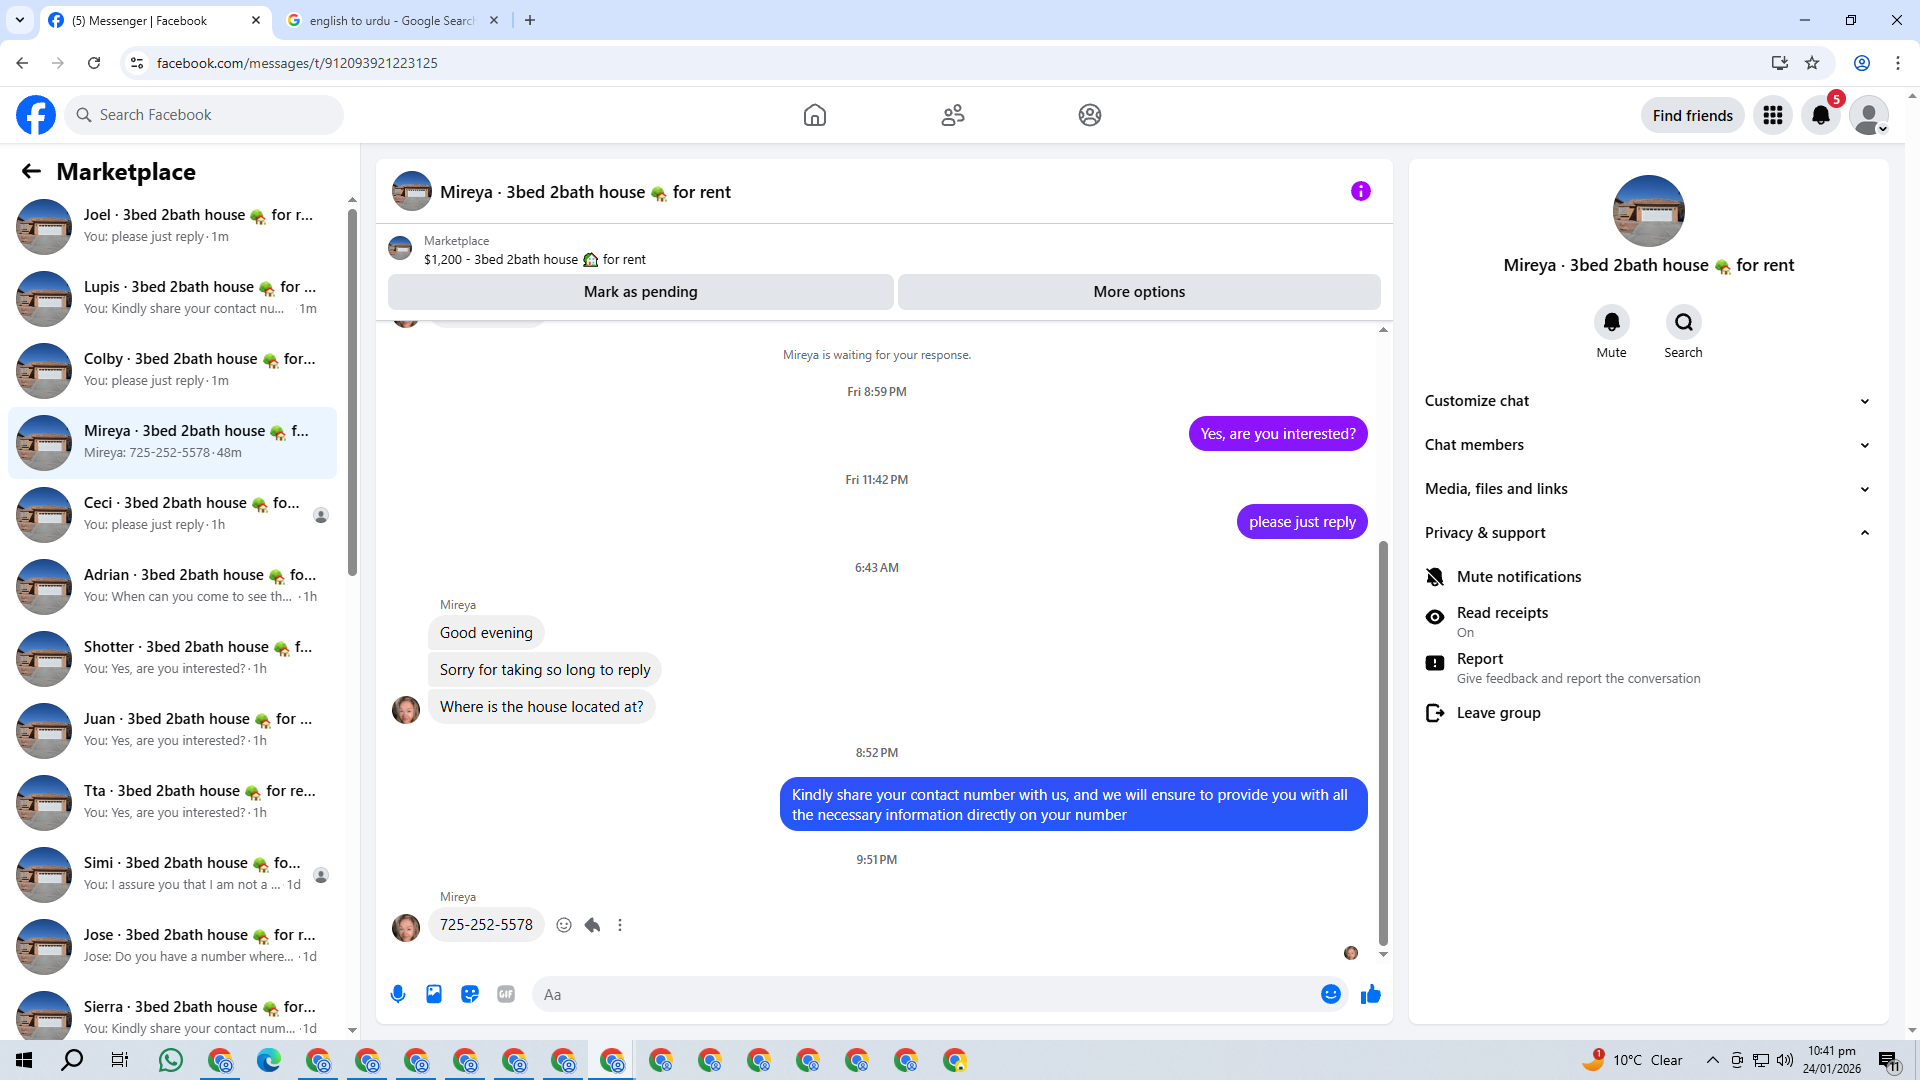Open the GIF picker icon
This screenshot has height=1080, width=1920.
pos(506,994)
